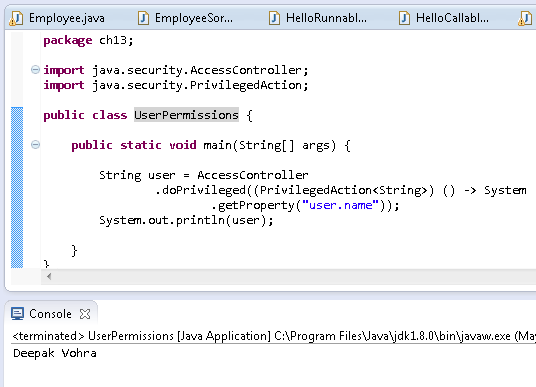Click the PrivilegedAction import line
Viewport: 536px width, 387px height.
pos(176,85)
